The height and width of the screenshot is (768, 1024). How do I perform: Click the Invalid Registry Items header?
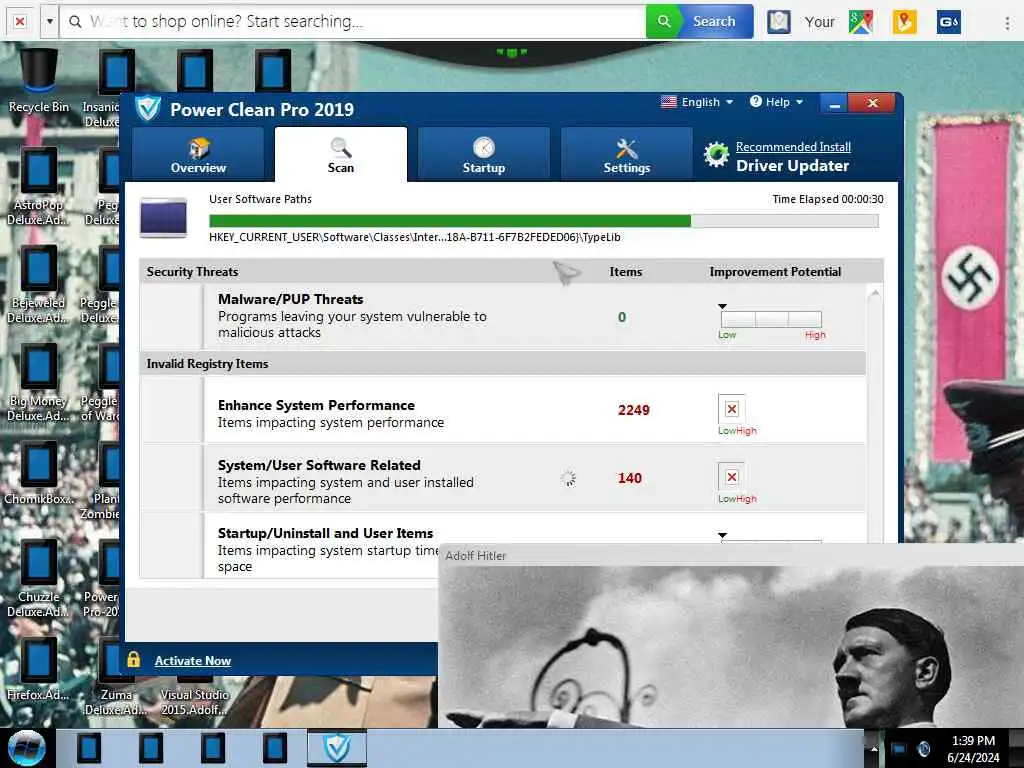[x=207, y=364]
